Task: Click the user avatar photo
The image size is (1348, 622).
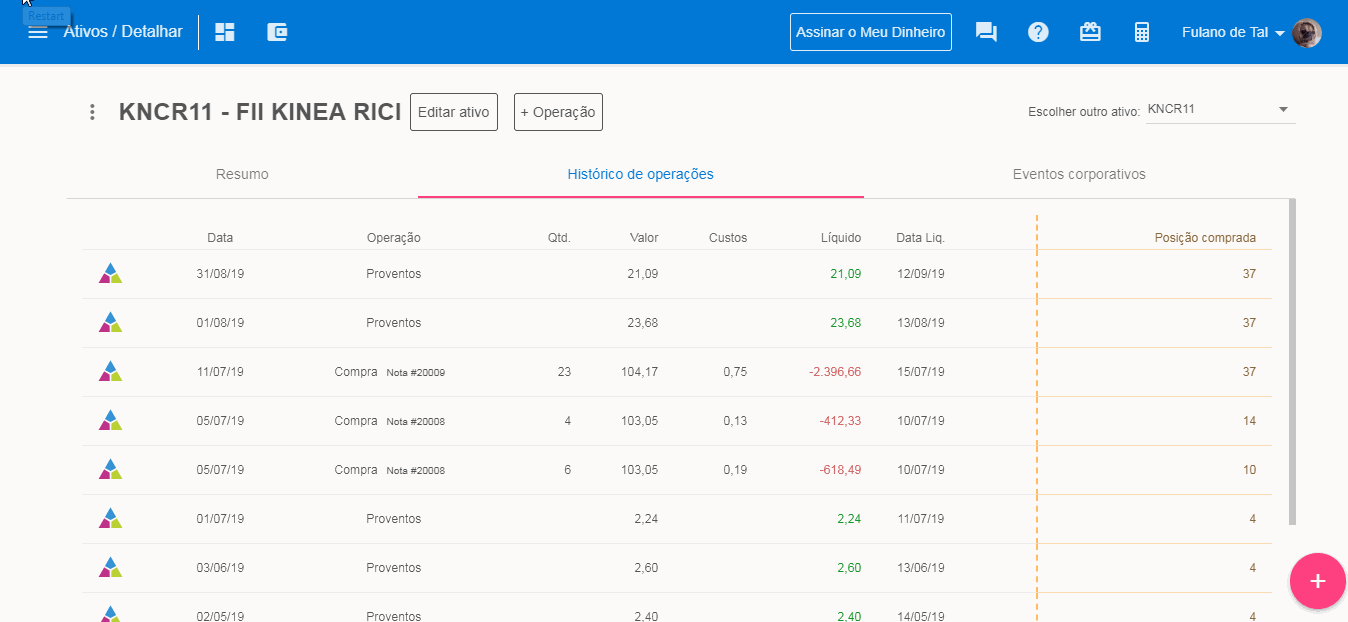Action: tap(1306, 32)
